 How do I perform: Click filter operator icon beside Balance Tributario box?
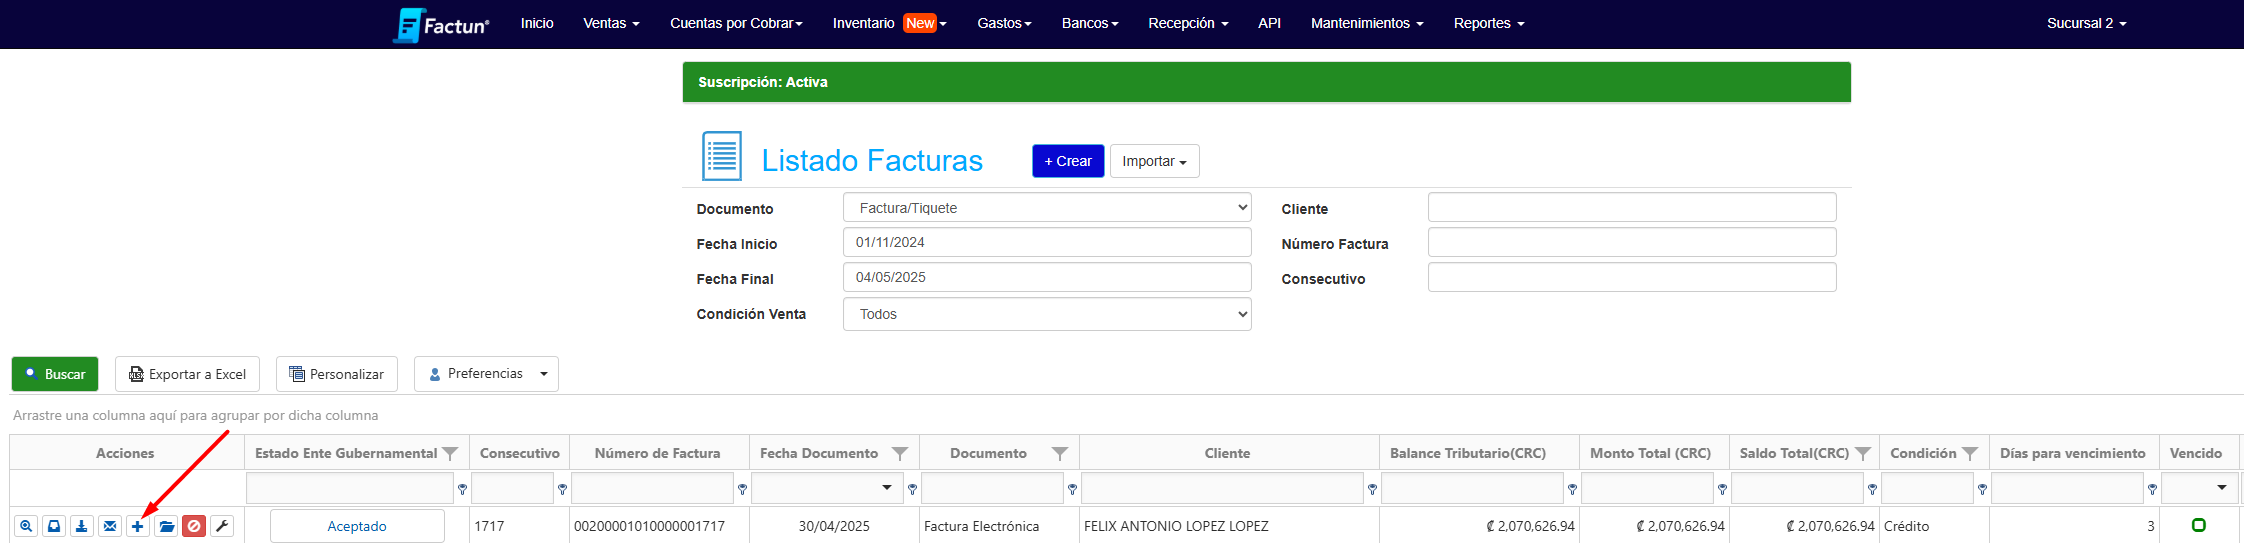(x=1572, y=489)
